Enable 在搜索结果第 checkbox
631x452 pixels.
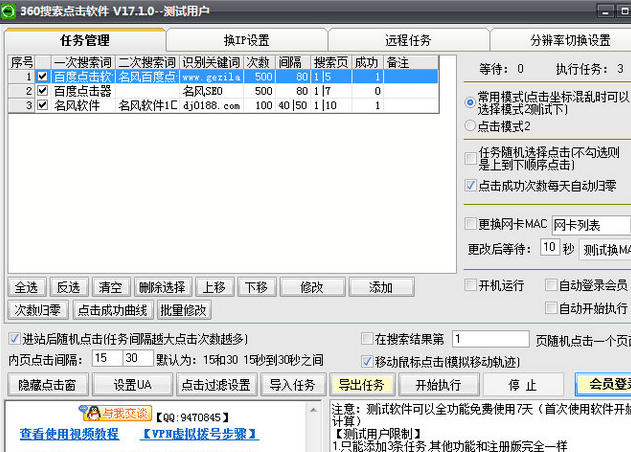[367, 338]
